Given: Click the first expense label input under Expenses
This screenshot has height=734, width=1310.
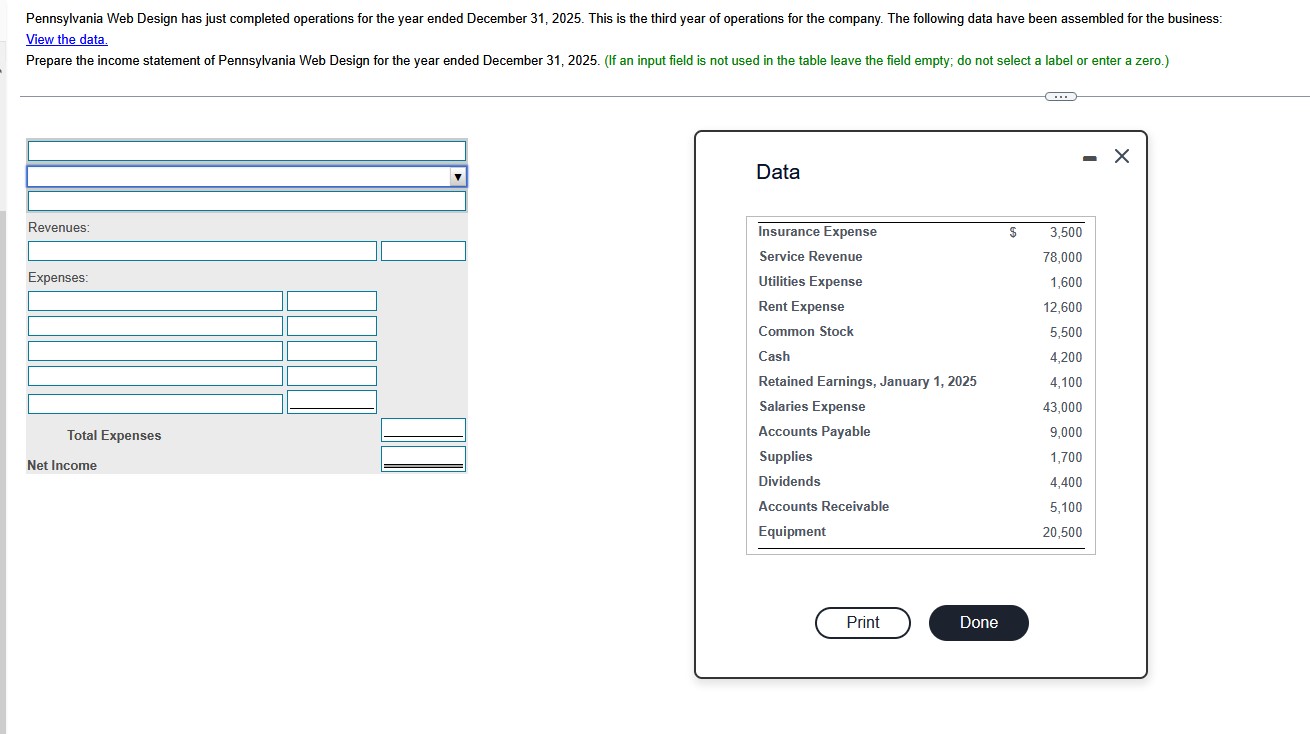Looking at the screenshot, I should (x=155, y=300).
